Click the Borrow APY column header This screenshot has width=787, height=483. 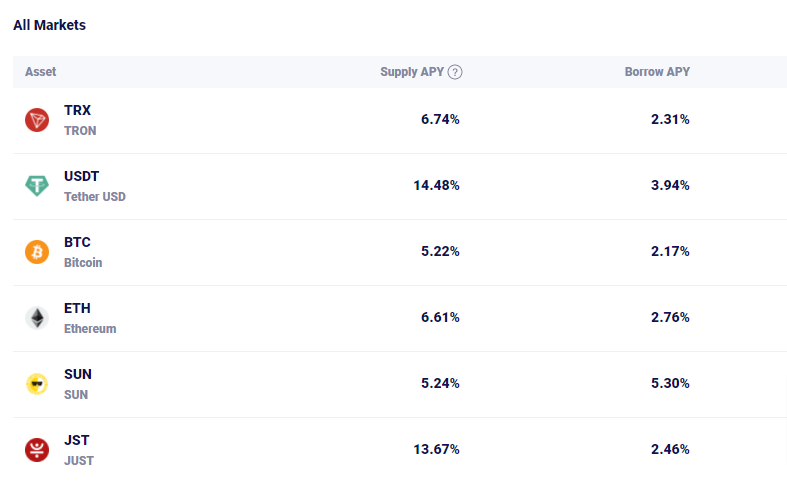pos(657,72)
